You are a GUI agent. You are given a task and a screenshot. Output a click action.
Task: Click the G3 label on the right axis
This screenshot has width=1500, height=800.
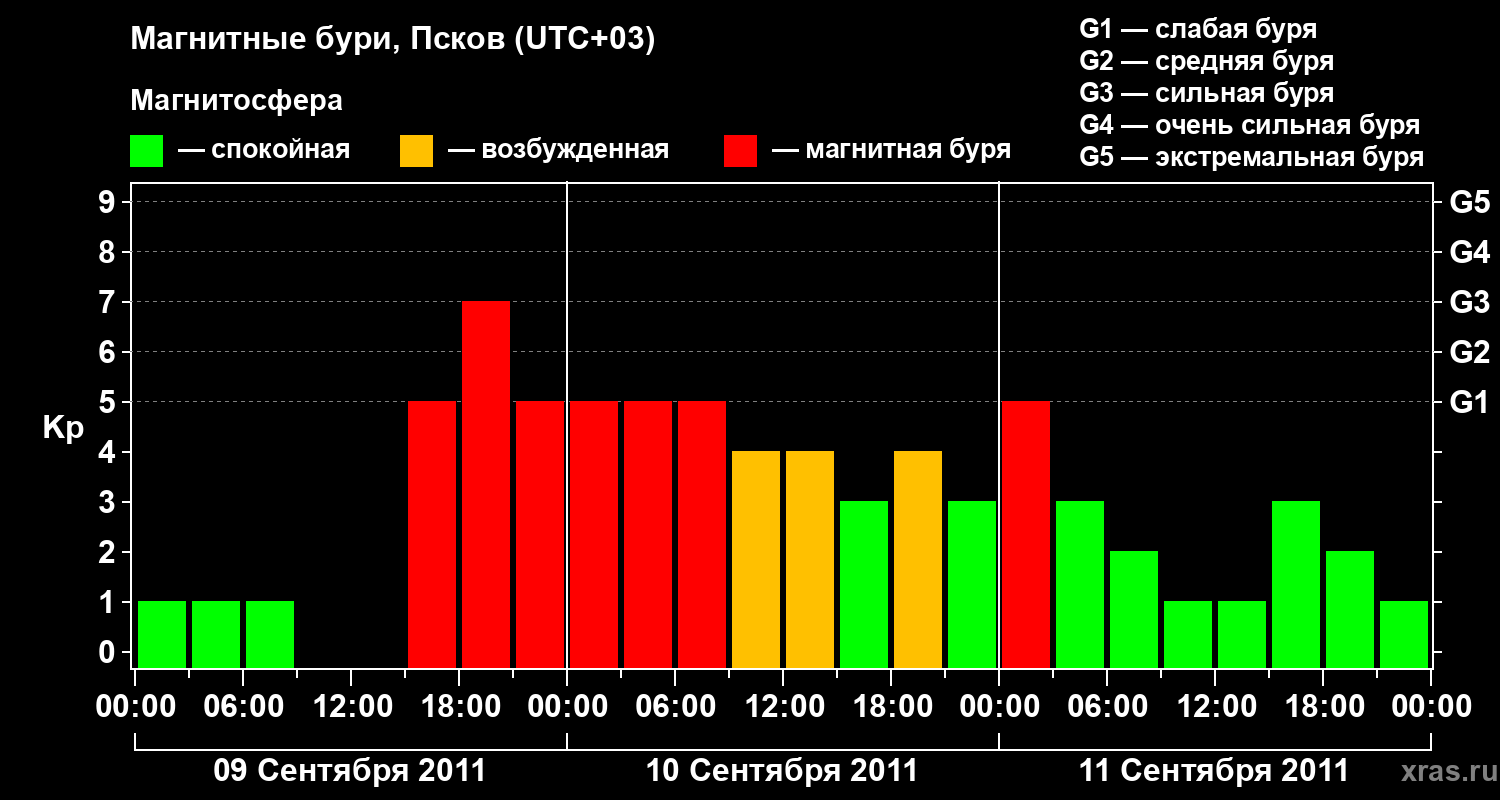tap(1469, 302)
